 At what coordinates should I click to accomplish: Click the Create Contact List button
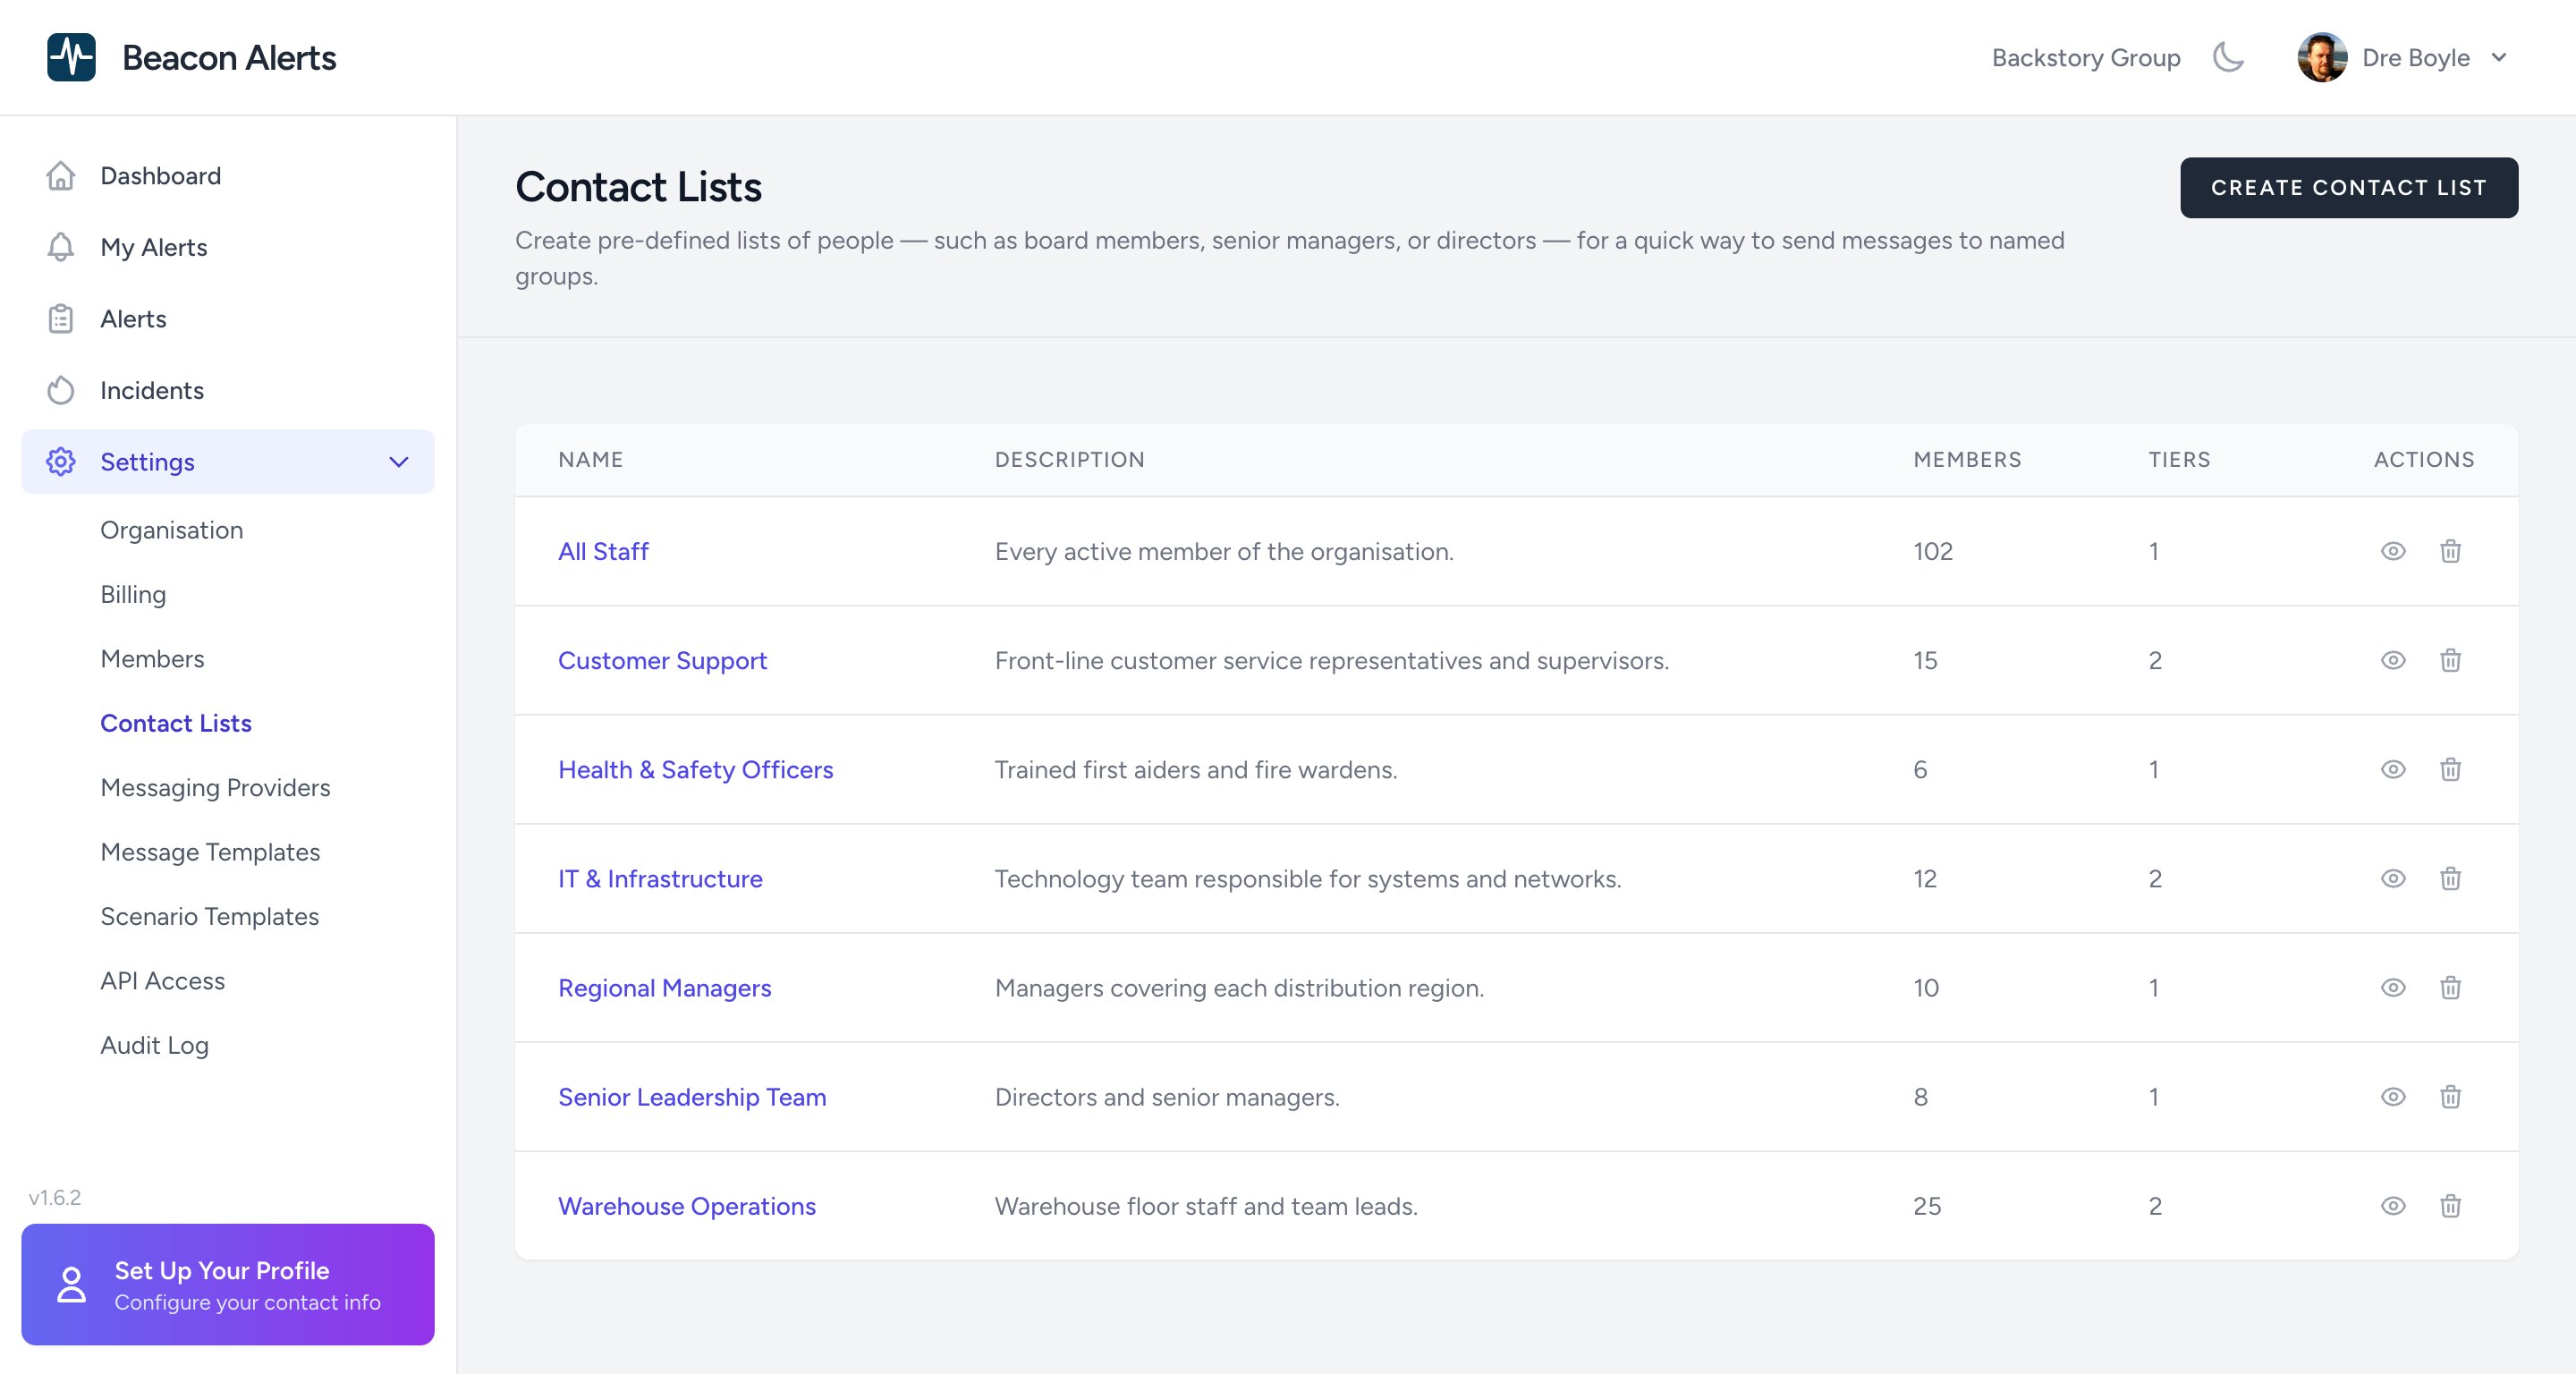click(2348, 188)
